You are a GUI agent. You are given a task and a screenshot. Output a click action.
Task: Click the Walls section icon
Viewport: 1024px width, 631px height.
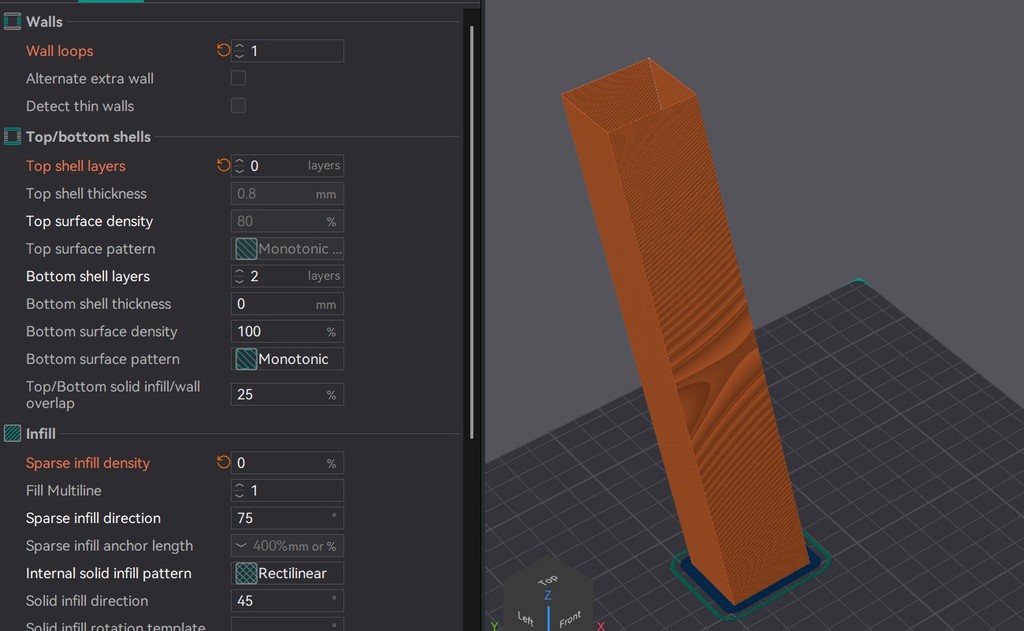coord(13,21)
